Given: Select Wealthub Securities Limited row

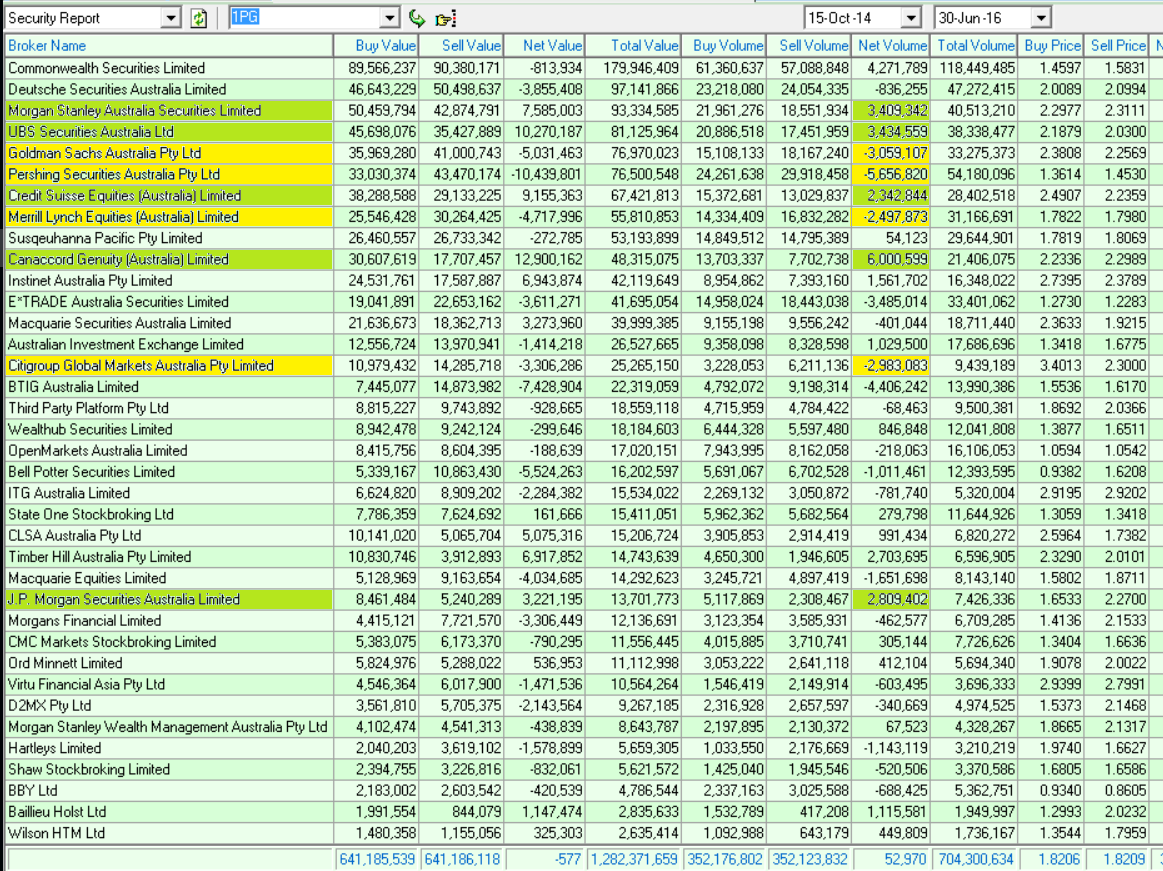Looking at the screenshot, I should (168, 430).
